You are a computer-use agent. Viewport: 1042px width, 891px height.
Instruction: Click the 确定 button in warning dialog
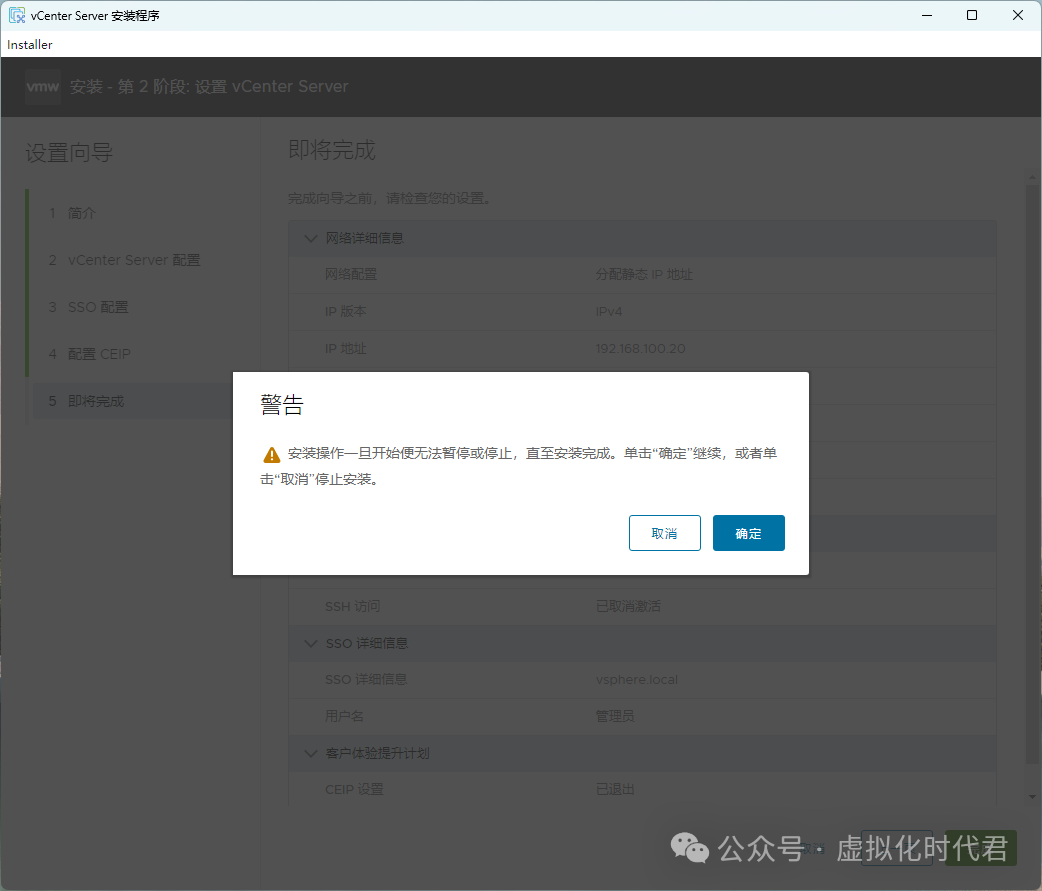748,533
